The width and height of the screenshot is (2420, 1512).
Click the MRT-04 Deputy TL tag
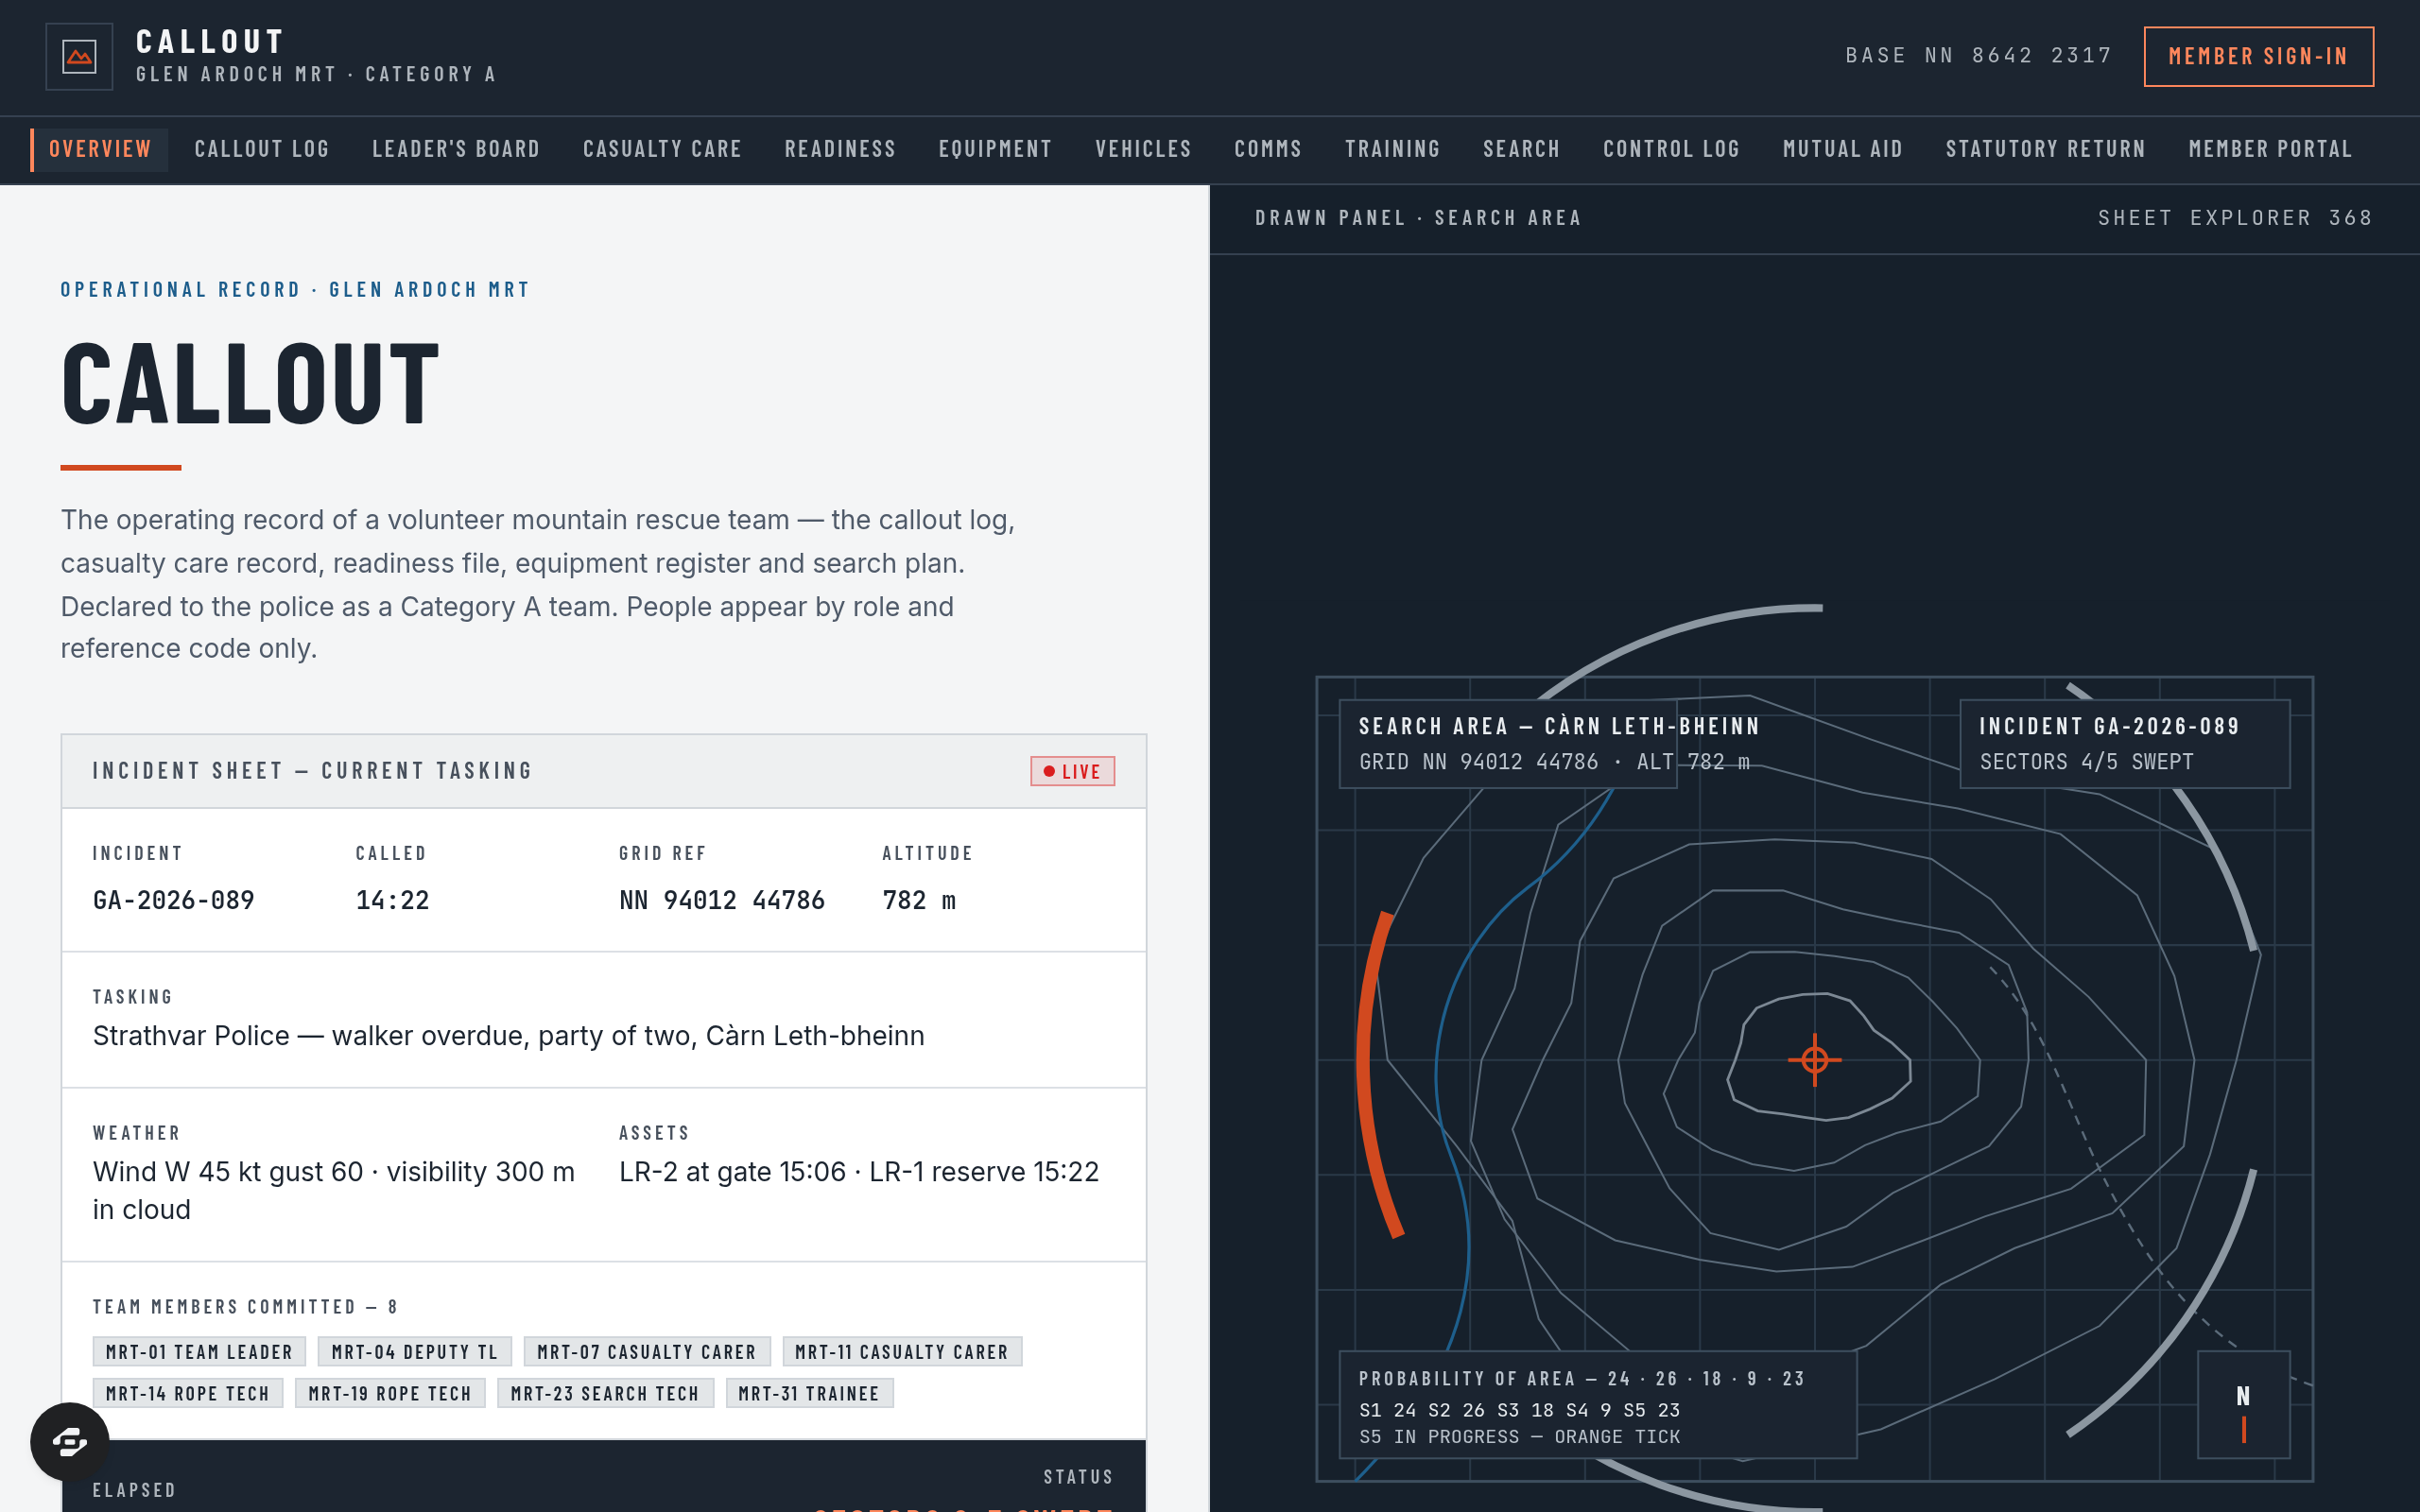[x=414, y=1352]
